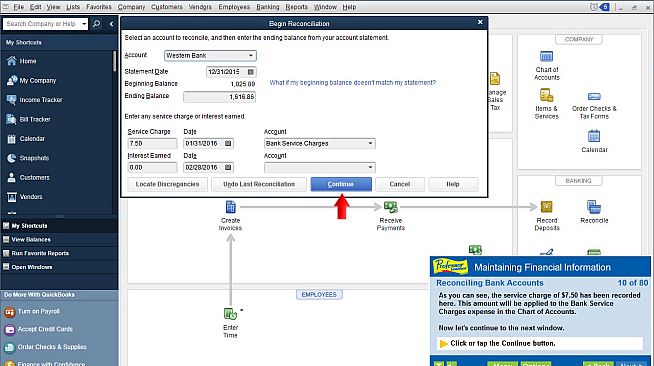Select My Shortcuts bottom tab
The image size is (654, 366).
coord(59,226)
